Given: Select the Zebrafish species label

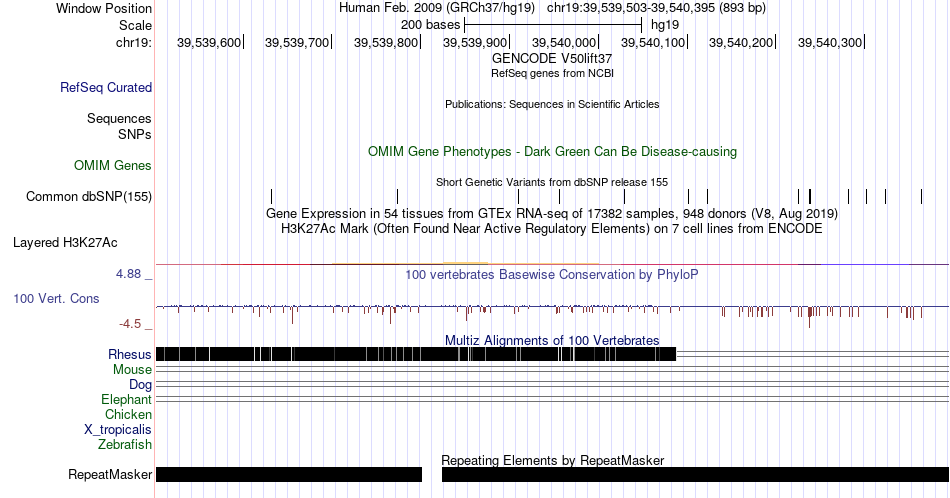Looking at the screenshot, I should click(125, 444).
